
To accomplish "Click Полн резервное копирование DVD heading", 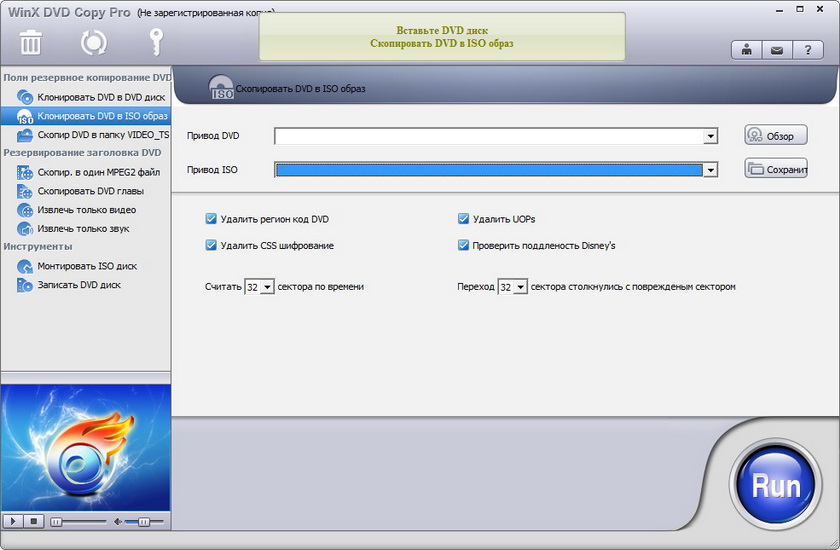I will 87,78.
